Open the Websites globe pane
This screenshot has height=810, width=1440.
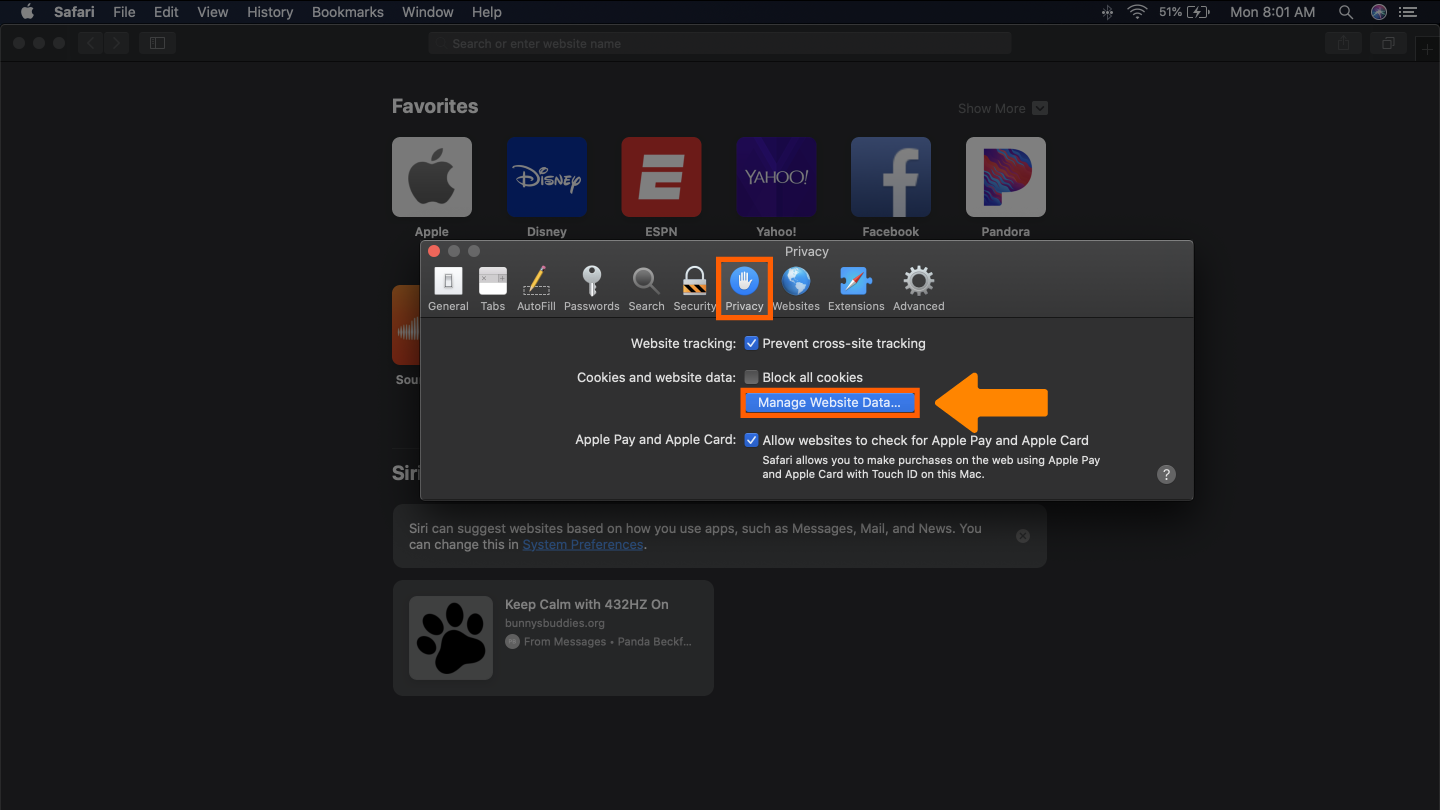(796, 289)
